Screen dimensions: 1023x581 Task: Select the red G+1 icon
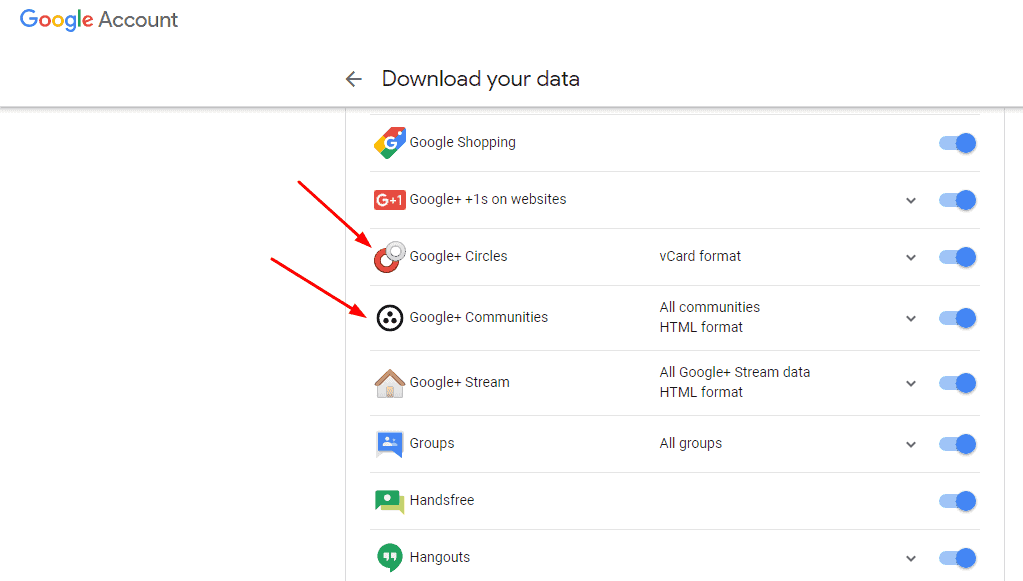click(x=389, y=200)
